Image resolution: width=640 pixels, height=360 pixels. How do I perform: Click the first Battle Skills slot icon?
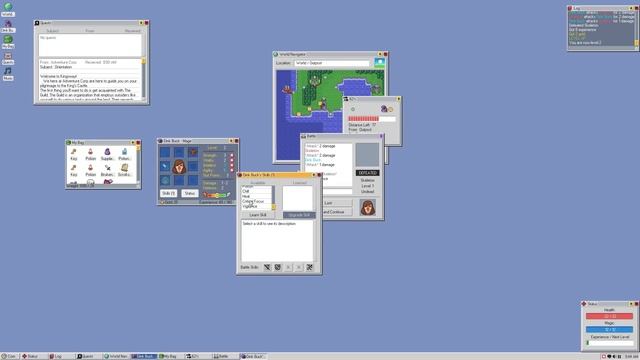coord(267,267)
